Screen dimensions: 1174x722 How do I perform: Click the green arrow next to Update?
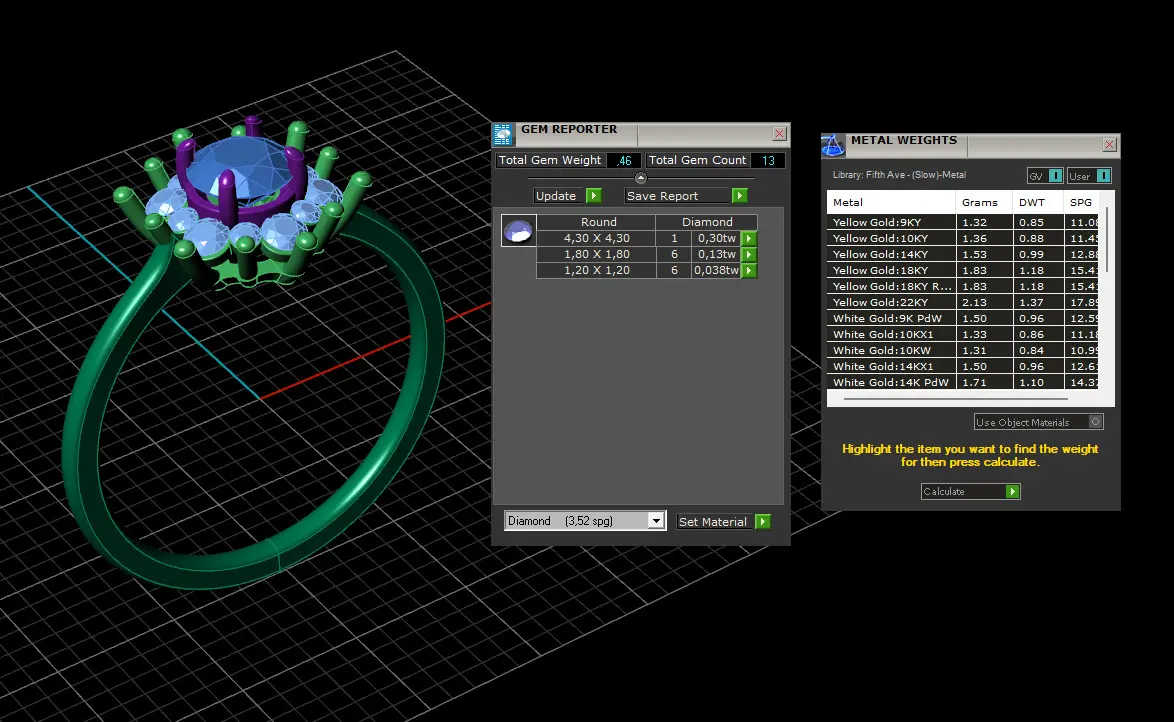(x=594, y=195)
